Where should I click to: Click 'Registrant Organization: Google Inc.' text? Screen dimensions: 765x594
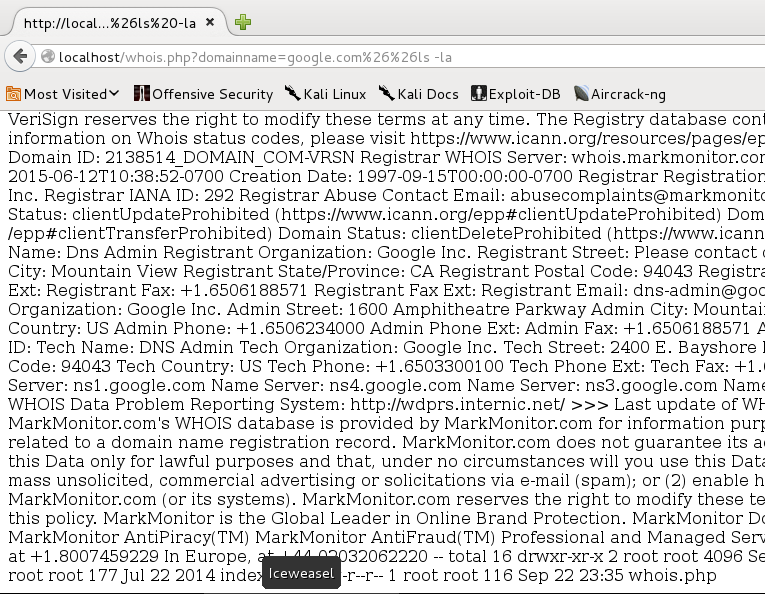tap(317, 253)
